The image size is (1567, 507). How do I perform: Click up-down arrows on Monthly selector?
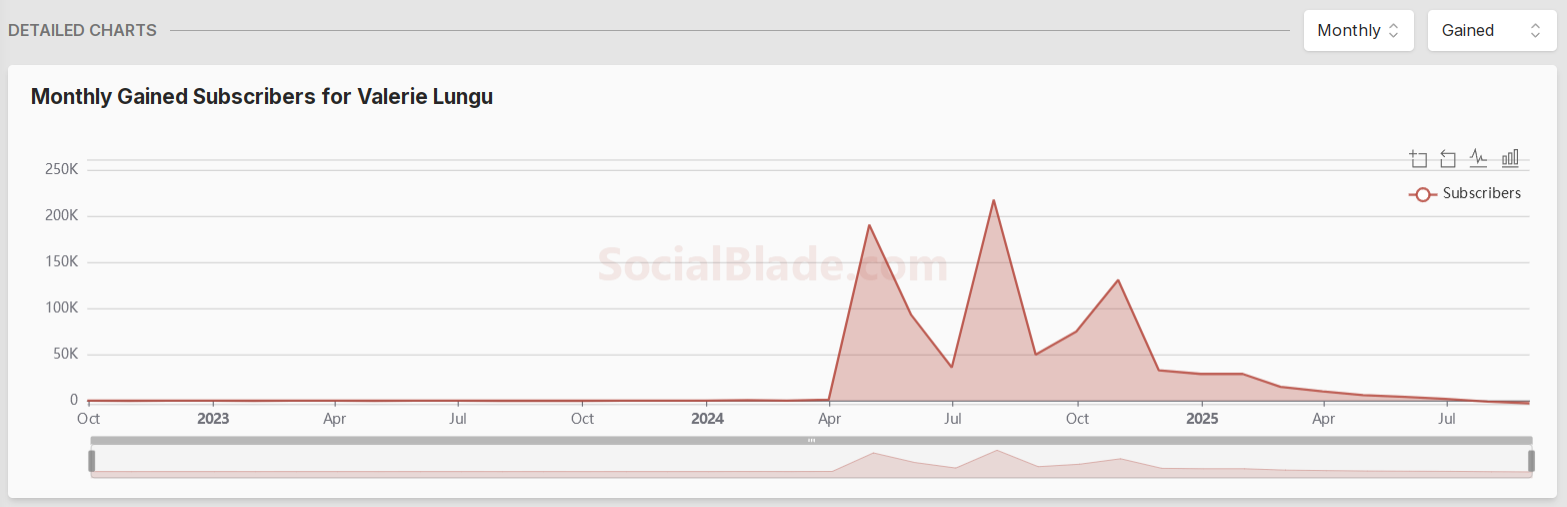click(x=1393, y=31)
